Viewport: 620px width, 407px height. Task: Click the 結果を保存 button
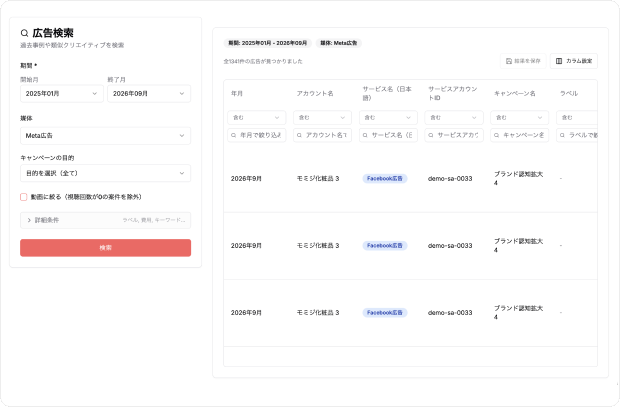tap(523, 61)
